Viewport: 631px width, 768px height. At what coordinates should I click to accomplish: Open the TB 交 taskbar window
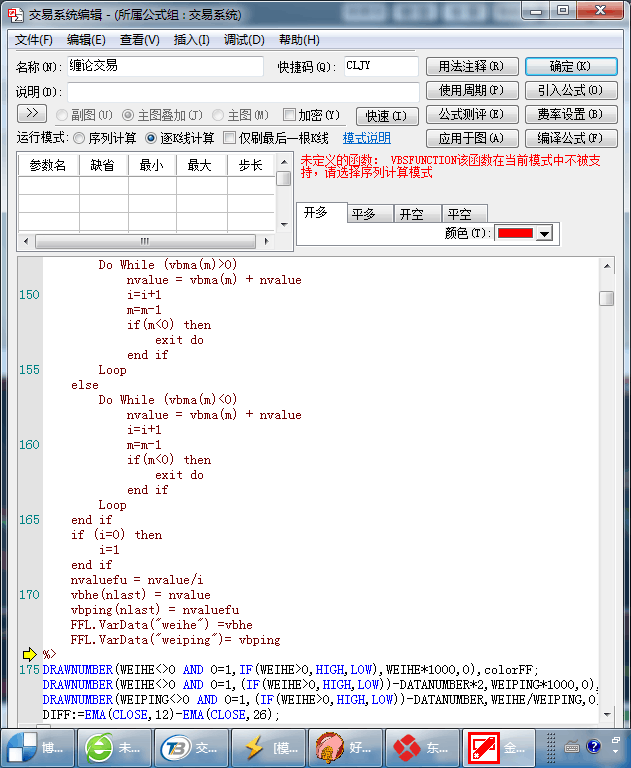click(x=191, y=747)
